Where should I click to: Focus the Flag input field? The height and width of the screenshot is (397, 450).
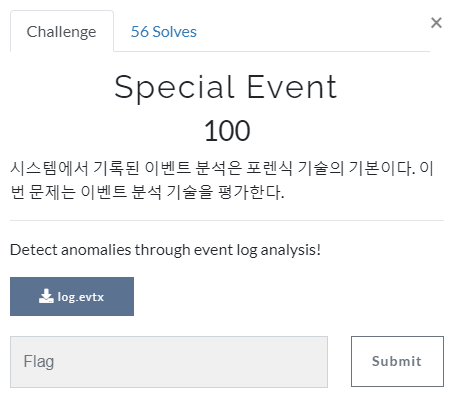click(x=169, y=362)
